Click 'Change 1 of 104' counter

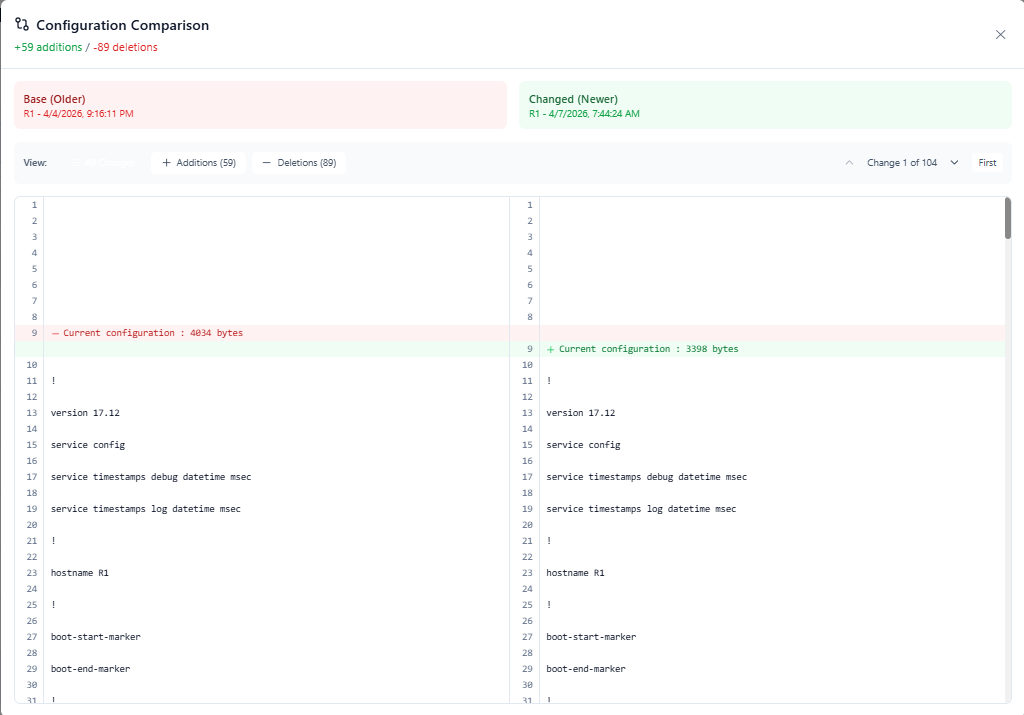click(902, 163)
